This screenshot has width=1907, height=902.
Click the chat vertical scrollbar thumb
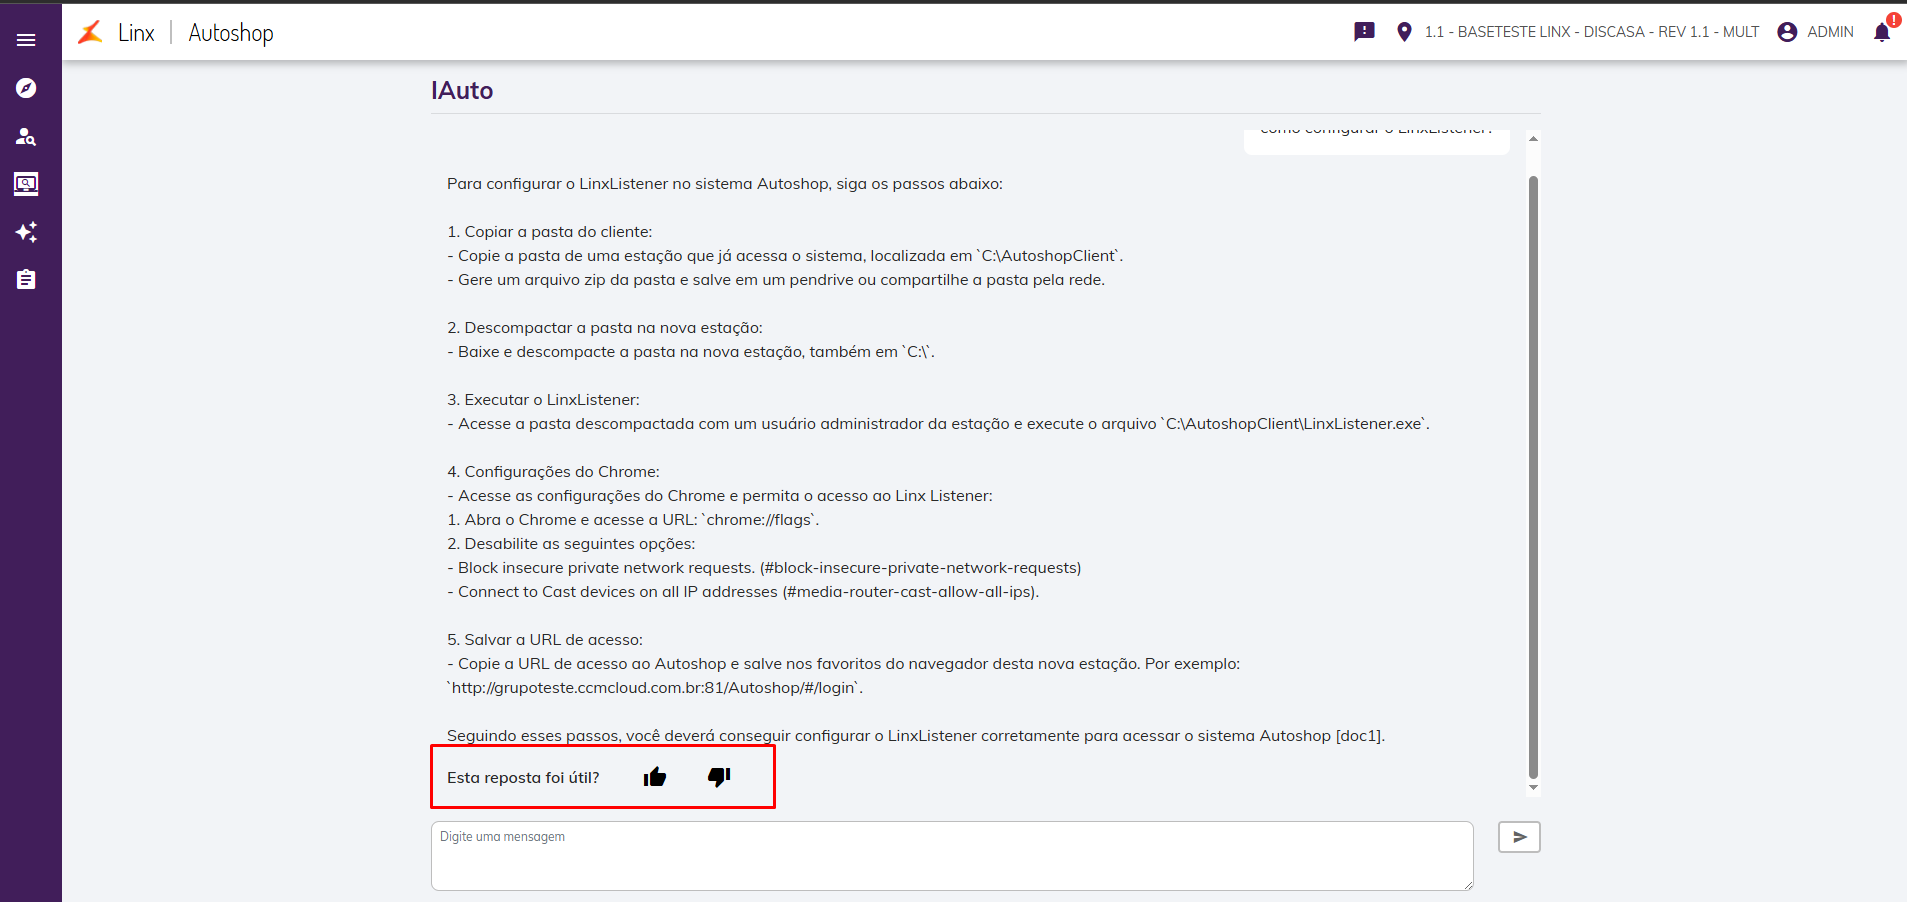(x=1533, y=477)
